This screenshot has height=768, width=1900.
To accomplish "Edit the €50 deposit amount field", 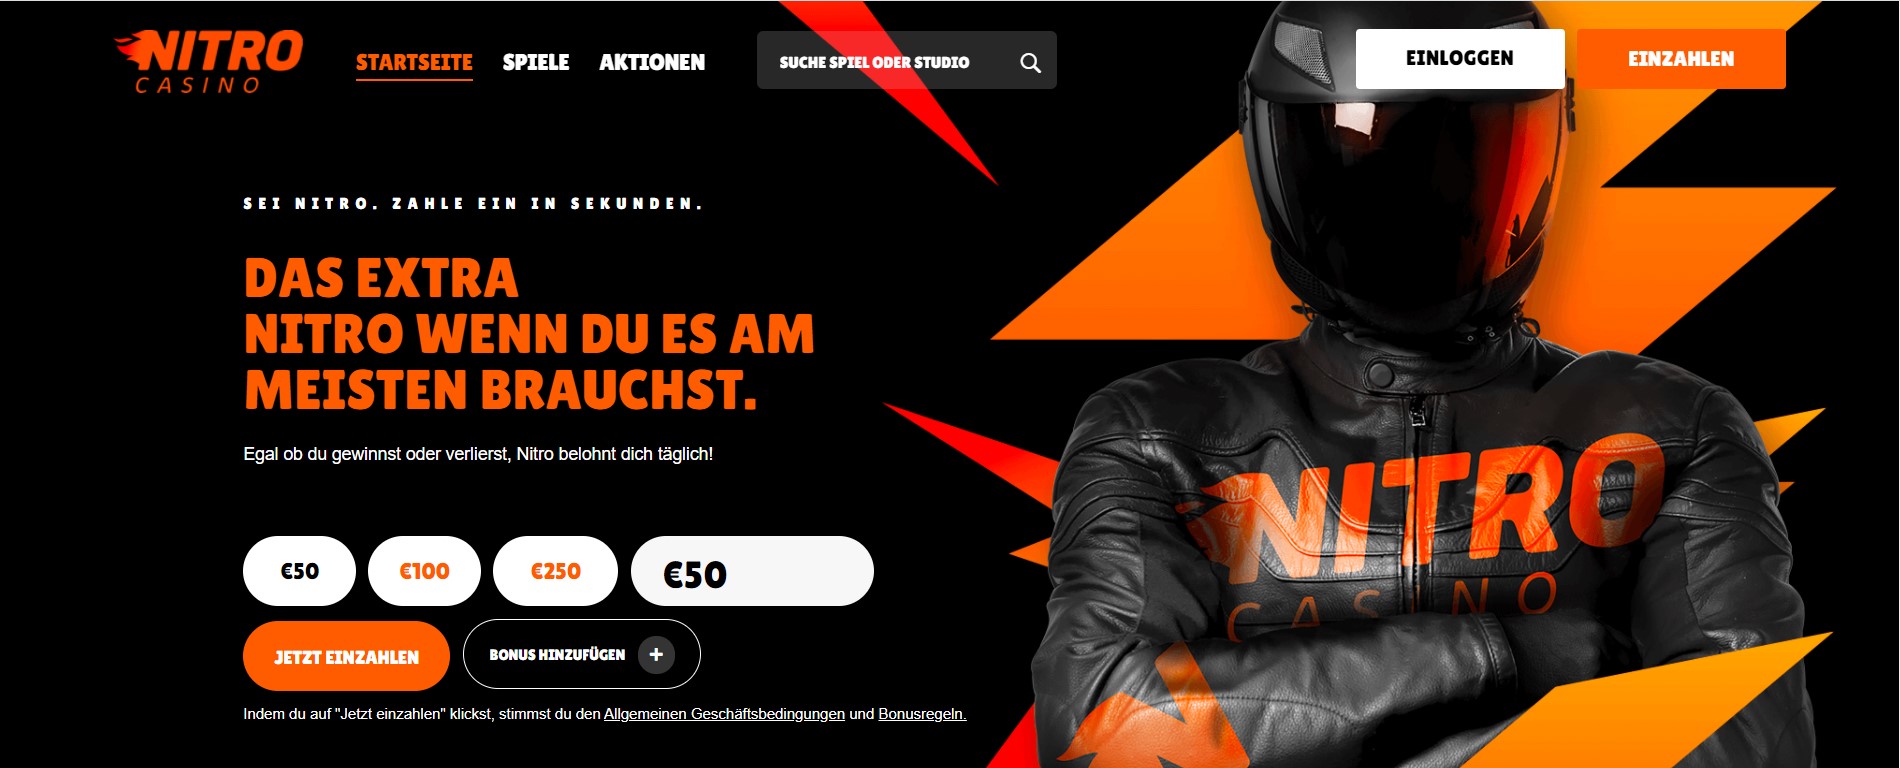I will coord(752,571).
